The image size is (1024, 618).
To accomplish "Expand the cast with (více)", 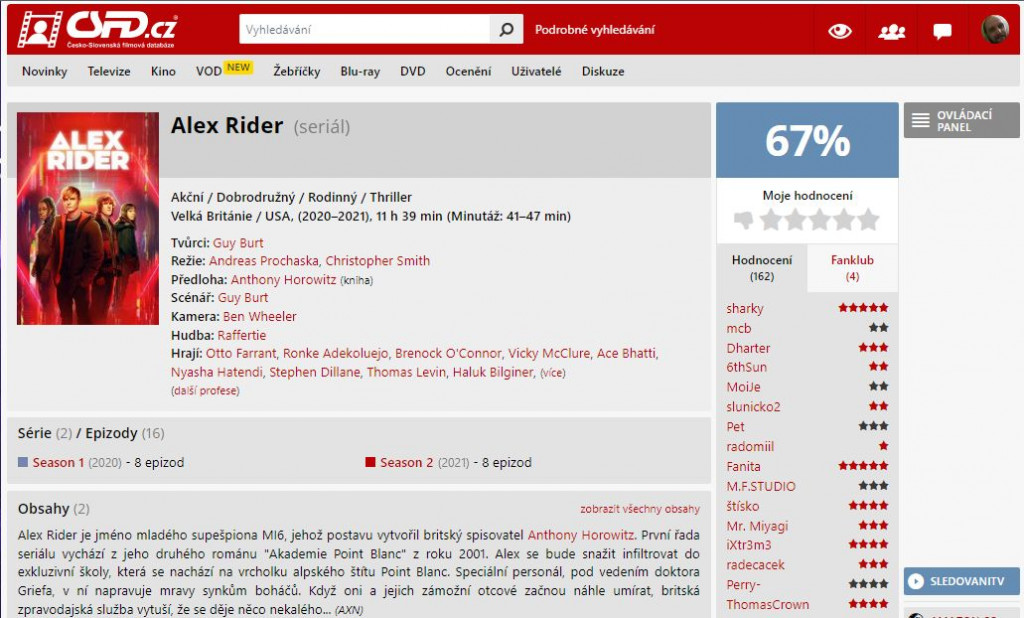I will [x=552, y=373].
